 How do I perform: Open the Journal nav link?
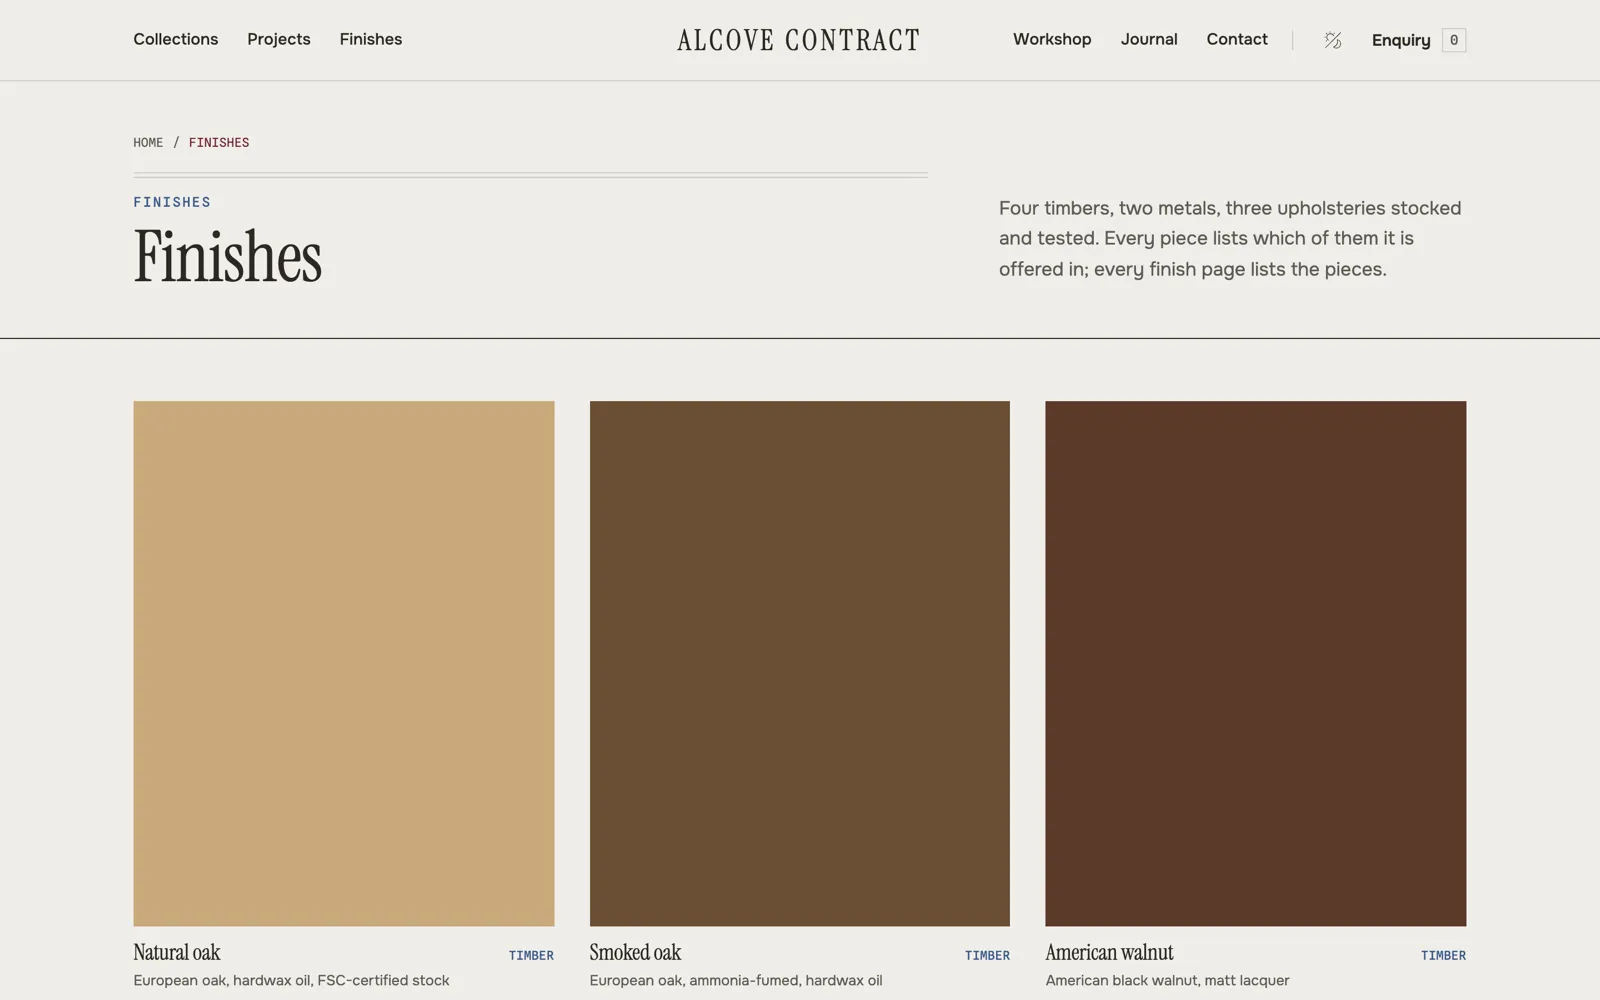click(x=1149, y=39)
